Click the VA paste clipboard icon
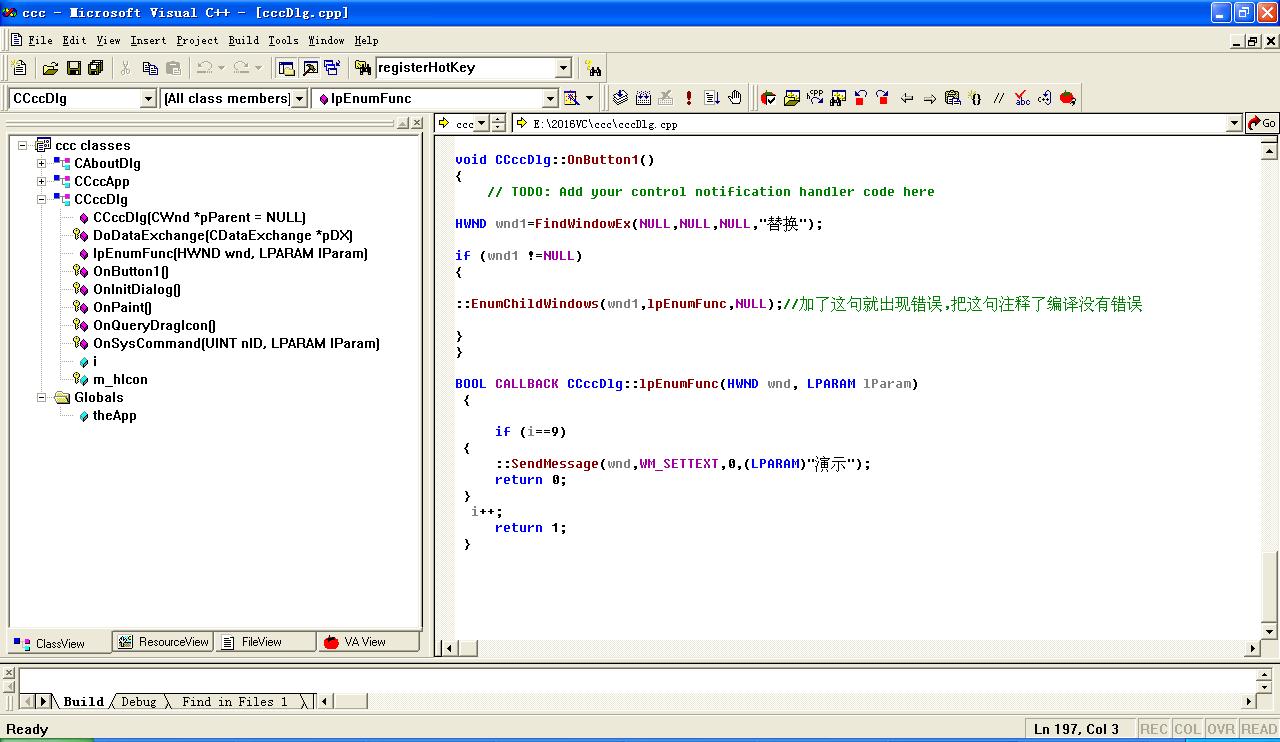 tap(953, 98)
